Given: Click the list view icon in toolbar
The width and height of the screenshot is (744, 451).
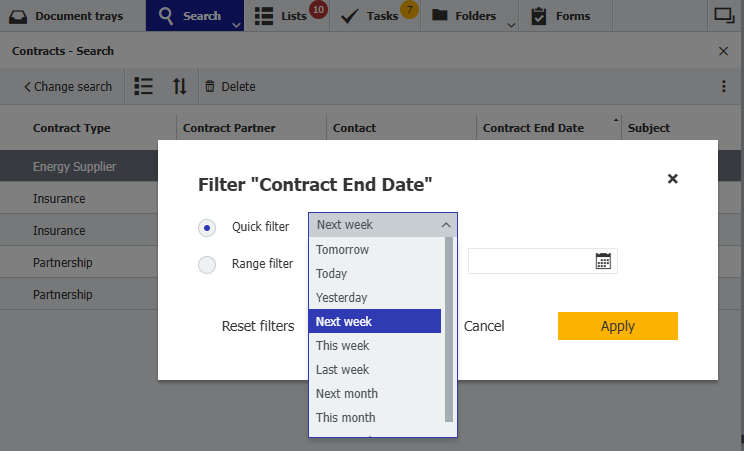Looking at the screenshot, I should (144, 87).
